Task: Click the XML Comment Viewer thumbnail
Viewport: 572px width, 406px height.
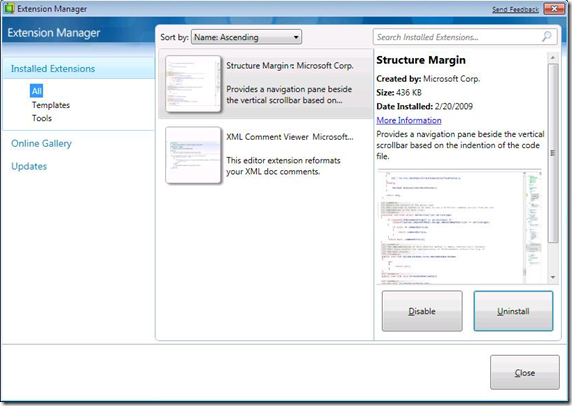Action: (x=193, y=155)
